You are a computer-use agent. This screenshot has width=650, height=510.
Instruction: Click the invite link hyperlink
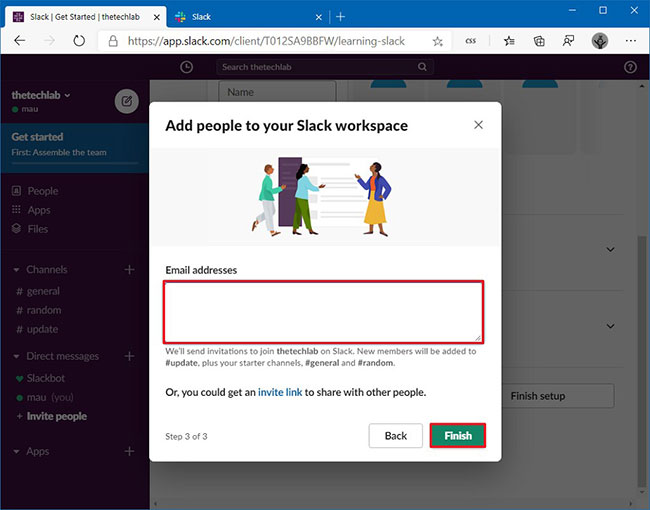pyautogui.click(x=280, y=392)
